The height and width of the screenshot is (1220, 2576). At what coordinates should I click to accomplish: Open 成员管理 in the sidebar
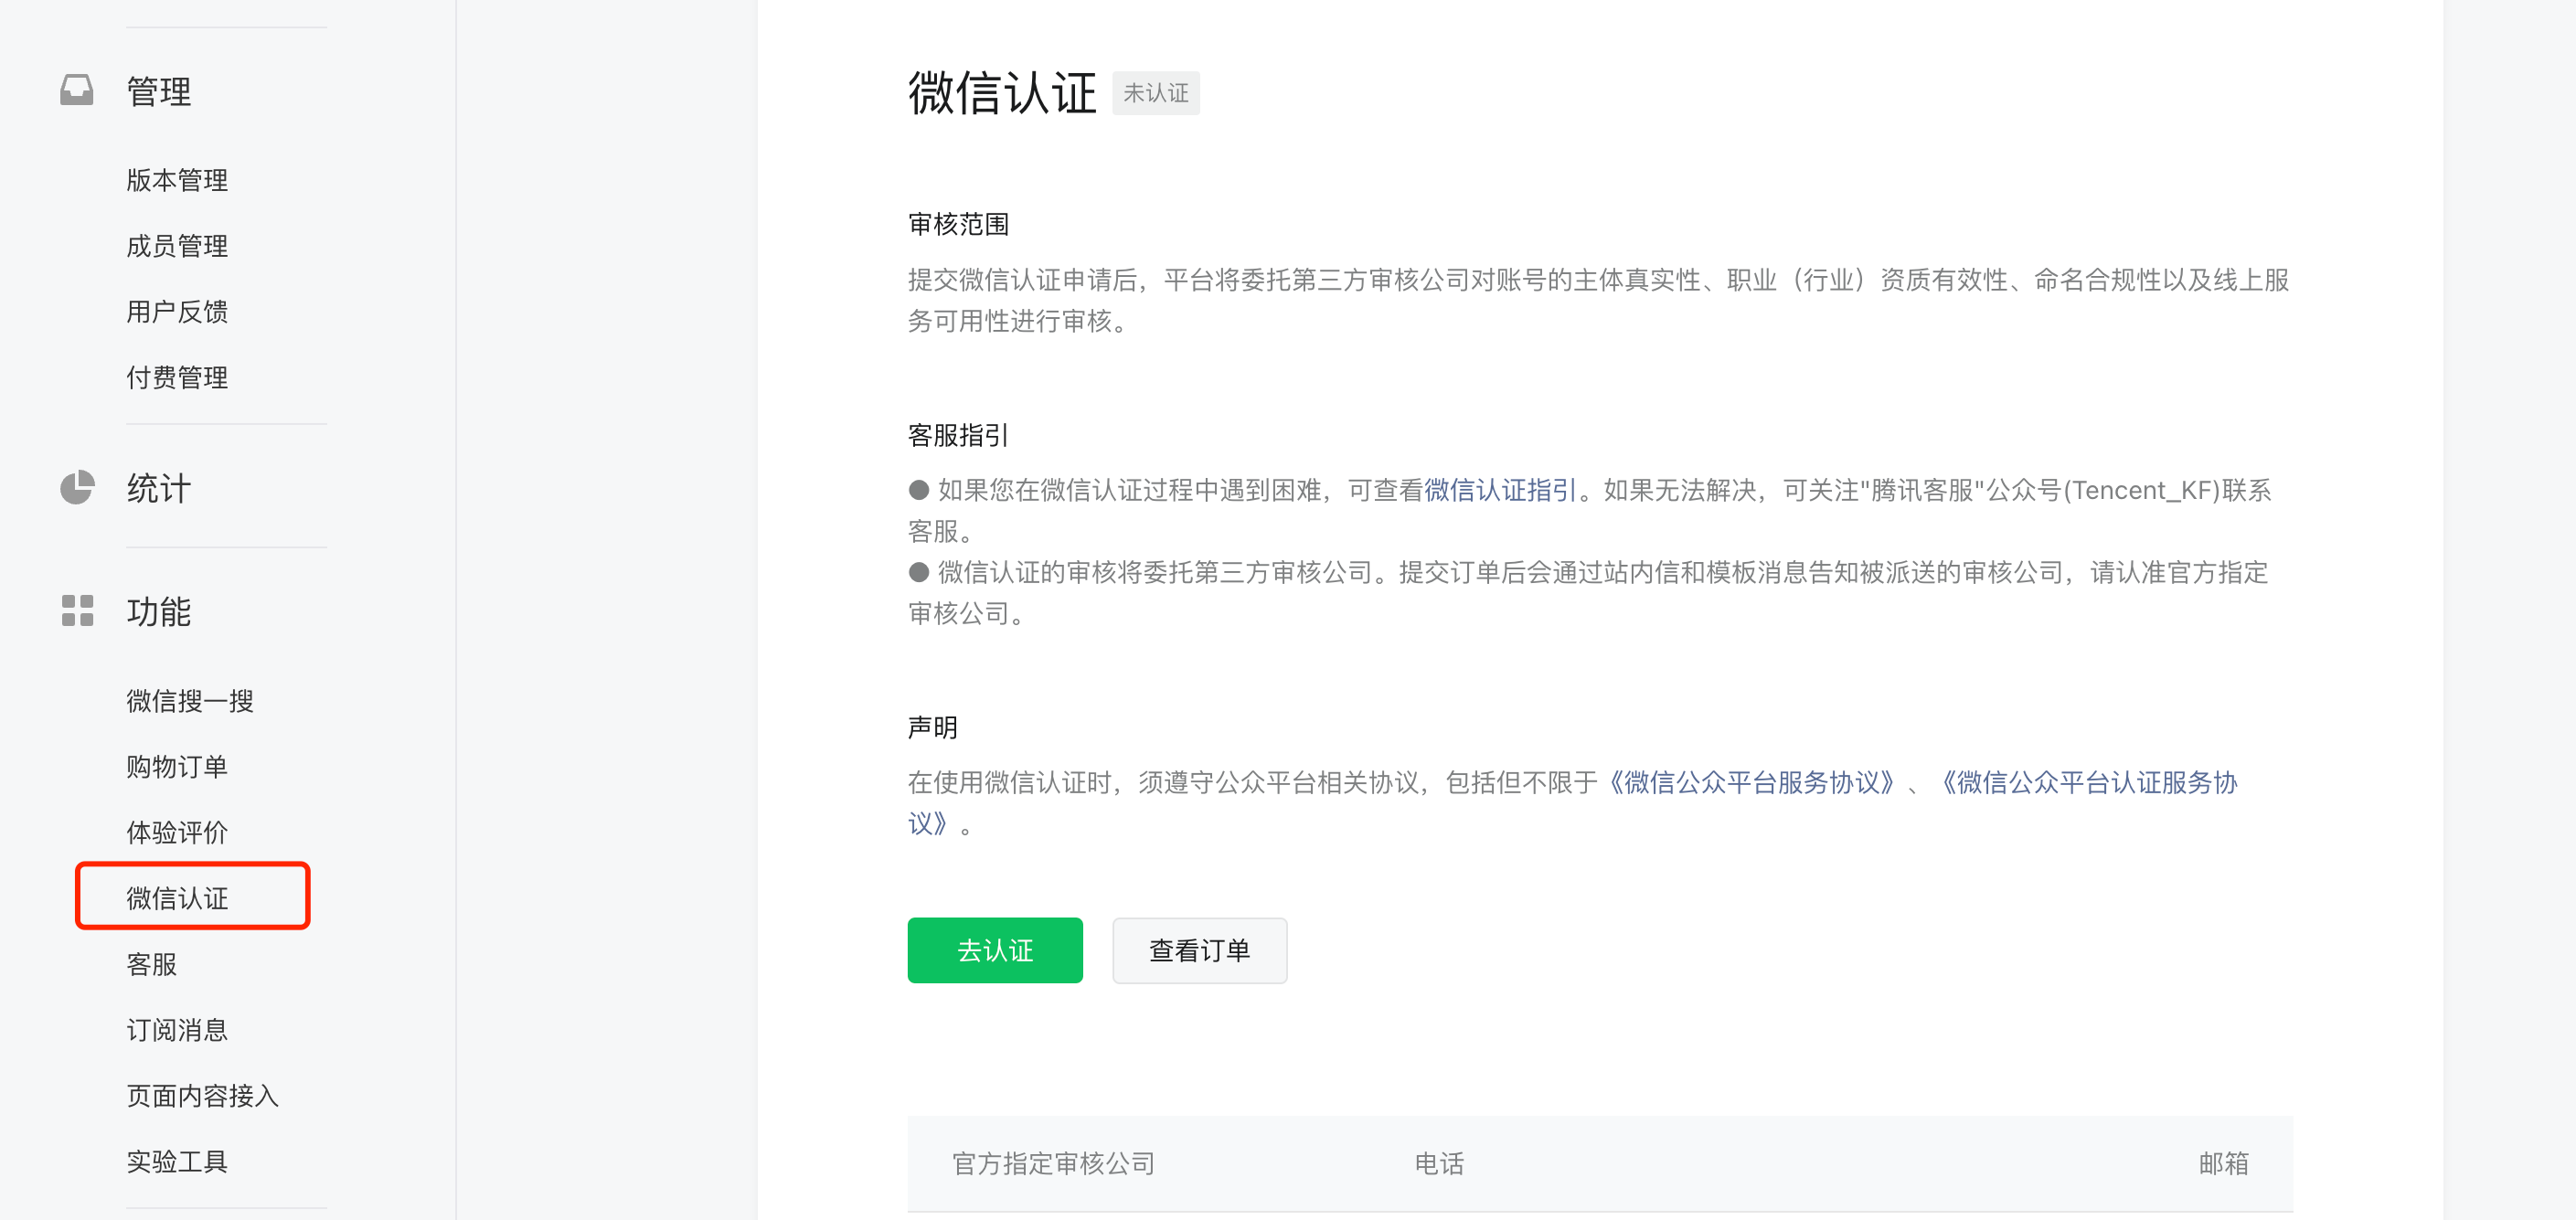pyautogui.click(x=177, y=246)
